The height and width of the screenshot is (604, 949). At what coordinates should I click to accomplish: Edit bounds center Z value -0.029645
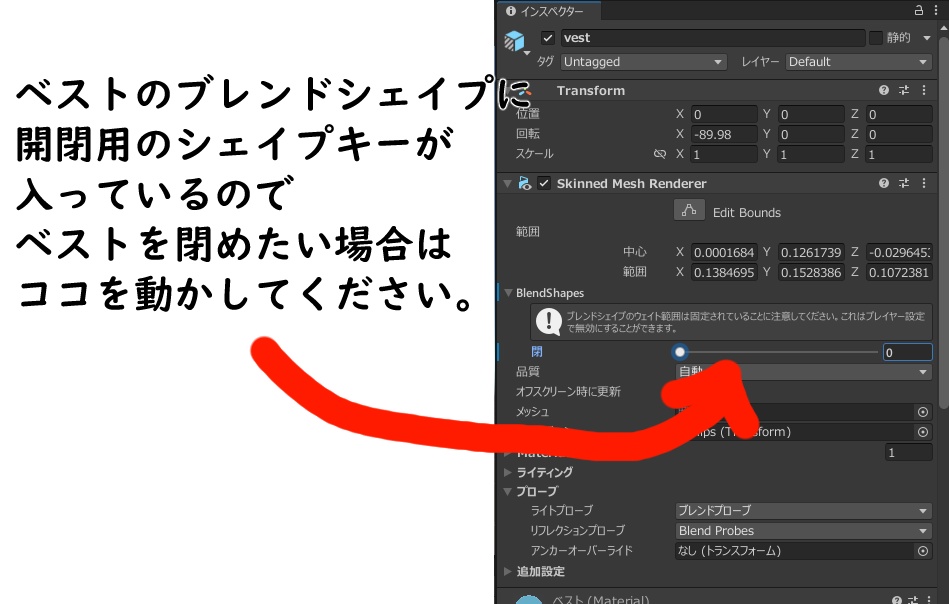point(899,252)
